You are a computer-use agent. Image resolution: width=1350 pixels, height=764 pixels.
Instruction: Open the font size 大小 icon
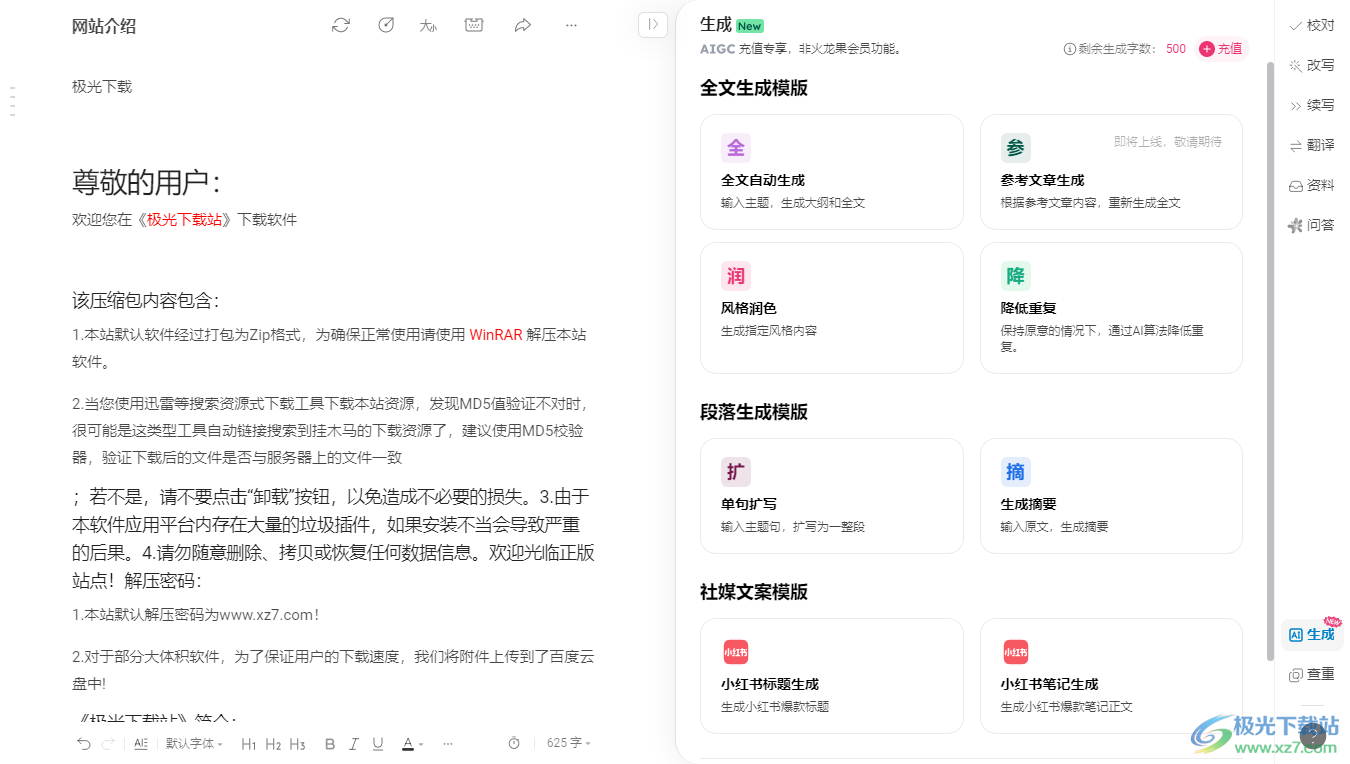429,25
